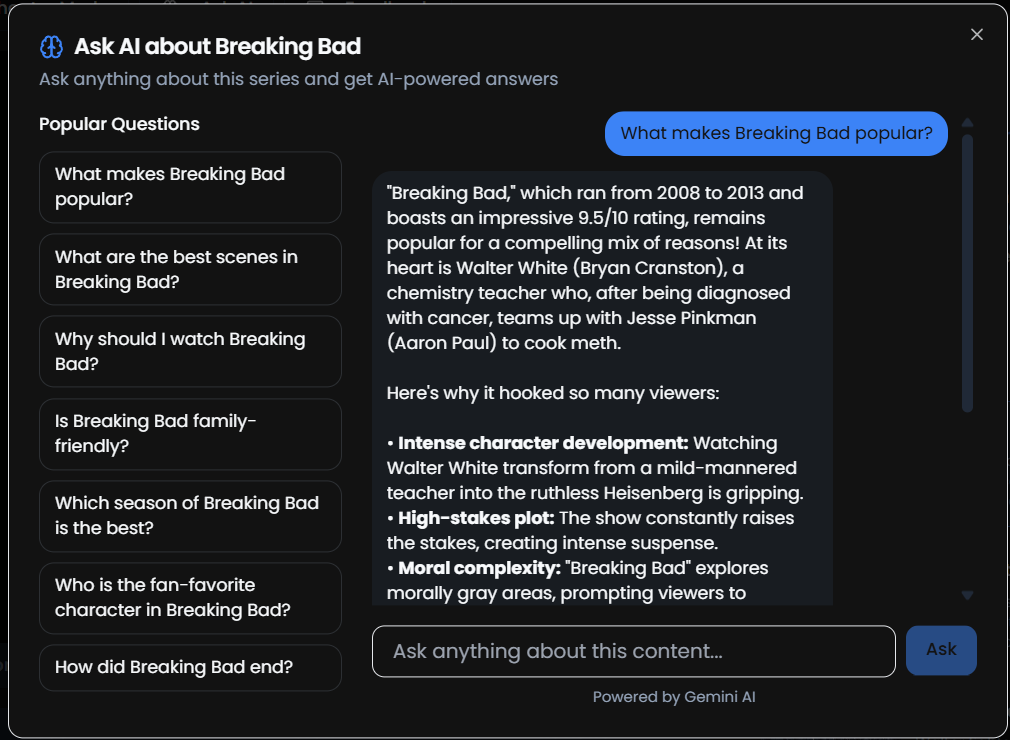Select "How did Breaking Bad end?" question
The image size is (1010, 740).
tap(190, 667)
